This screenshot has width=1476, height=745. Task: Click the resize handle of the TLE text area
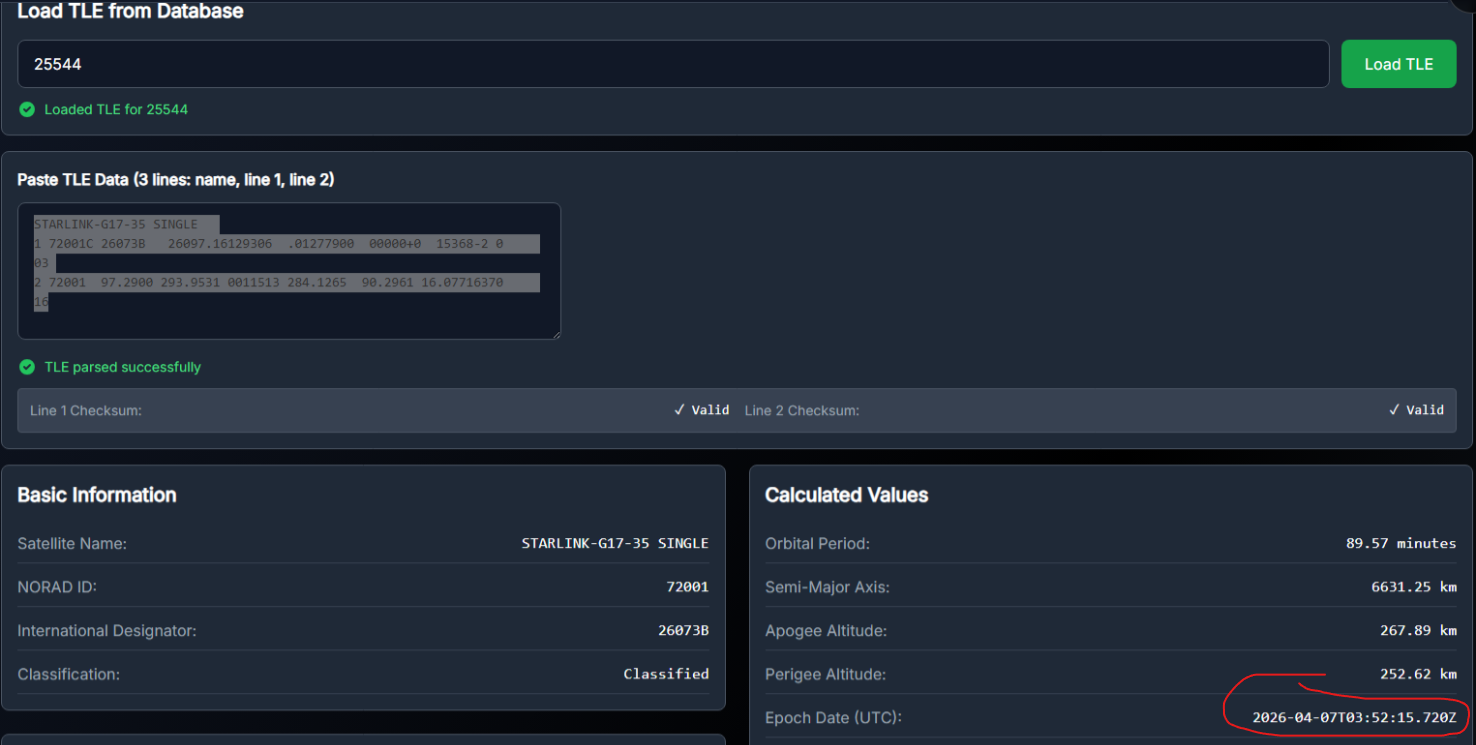[555, 334]
